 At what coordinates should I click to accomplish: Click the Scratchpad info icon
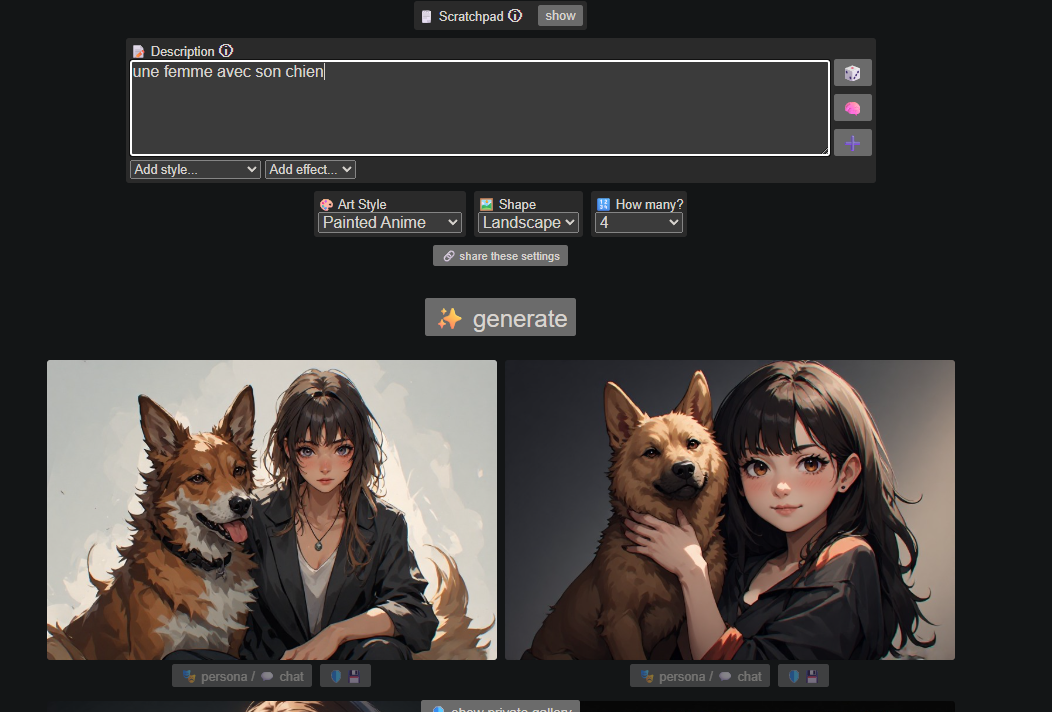tap(515, 15)
